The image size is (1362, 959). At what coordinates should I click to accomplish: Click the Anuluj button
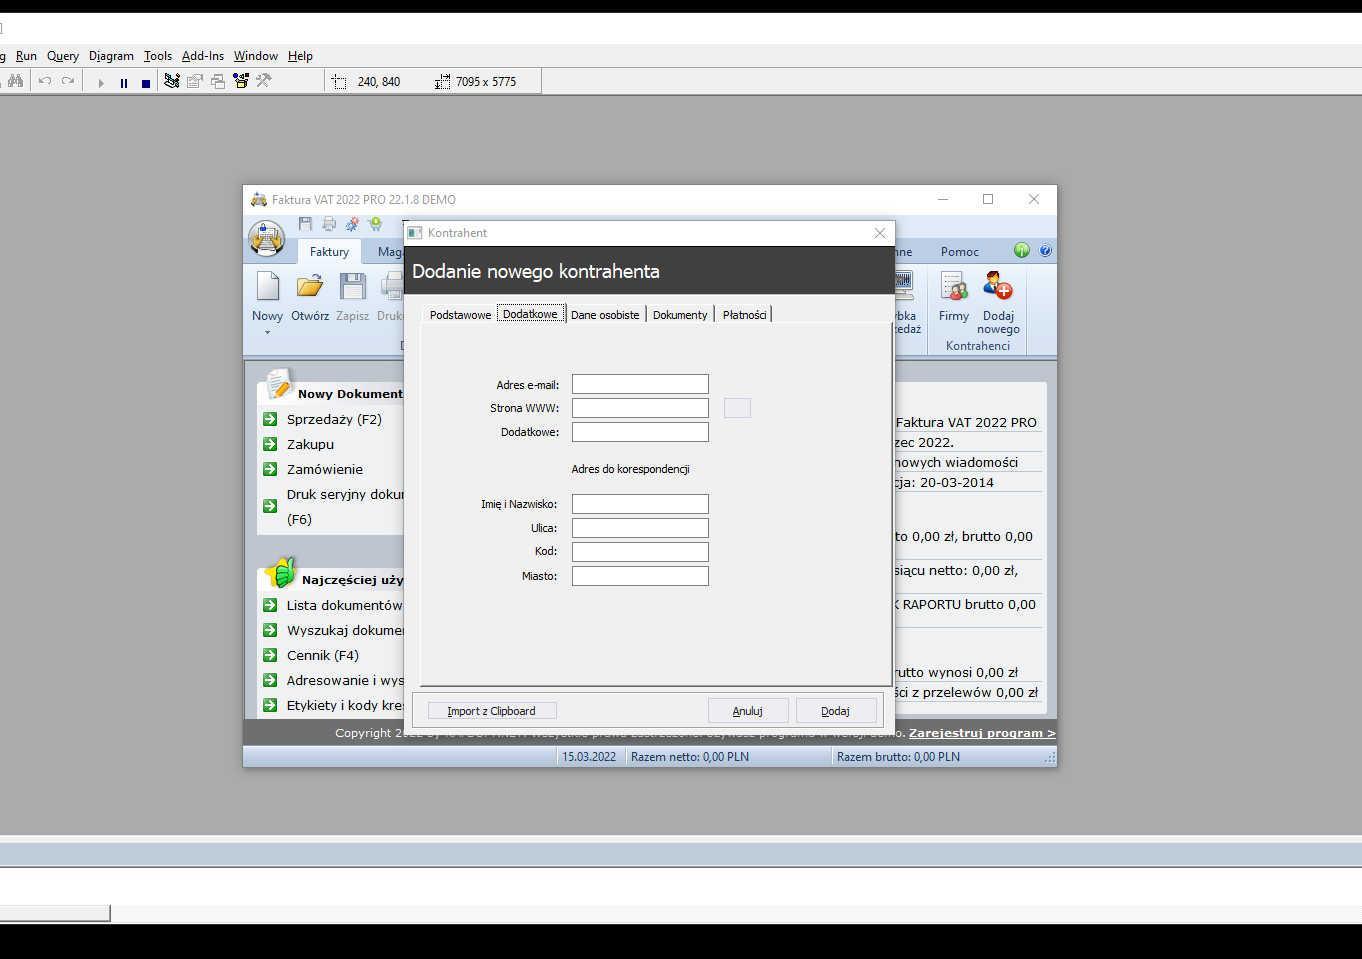pos(747,711)
